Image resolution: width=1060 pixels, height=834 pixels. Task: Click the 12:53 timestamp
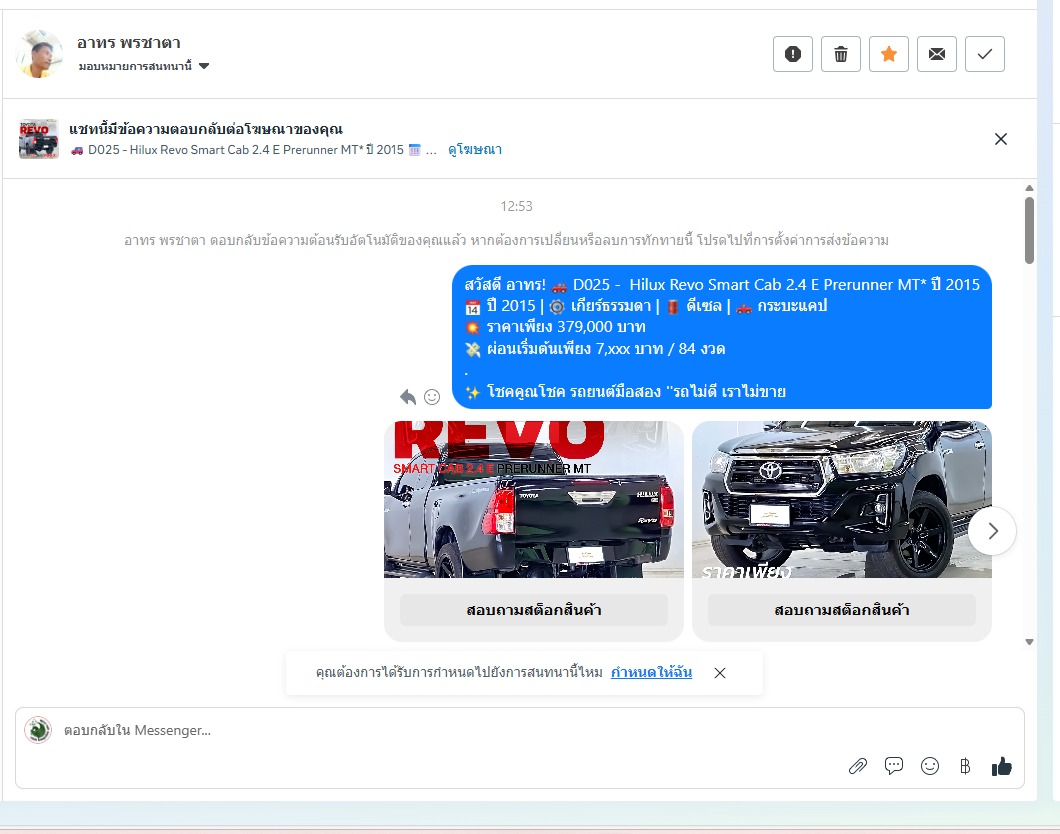[516, 206]
